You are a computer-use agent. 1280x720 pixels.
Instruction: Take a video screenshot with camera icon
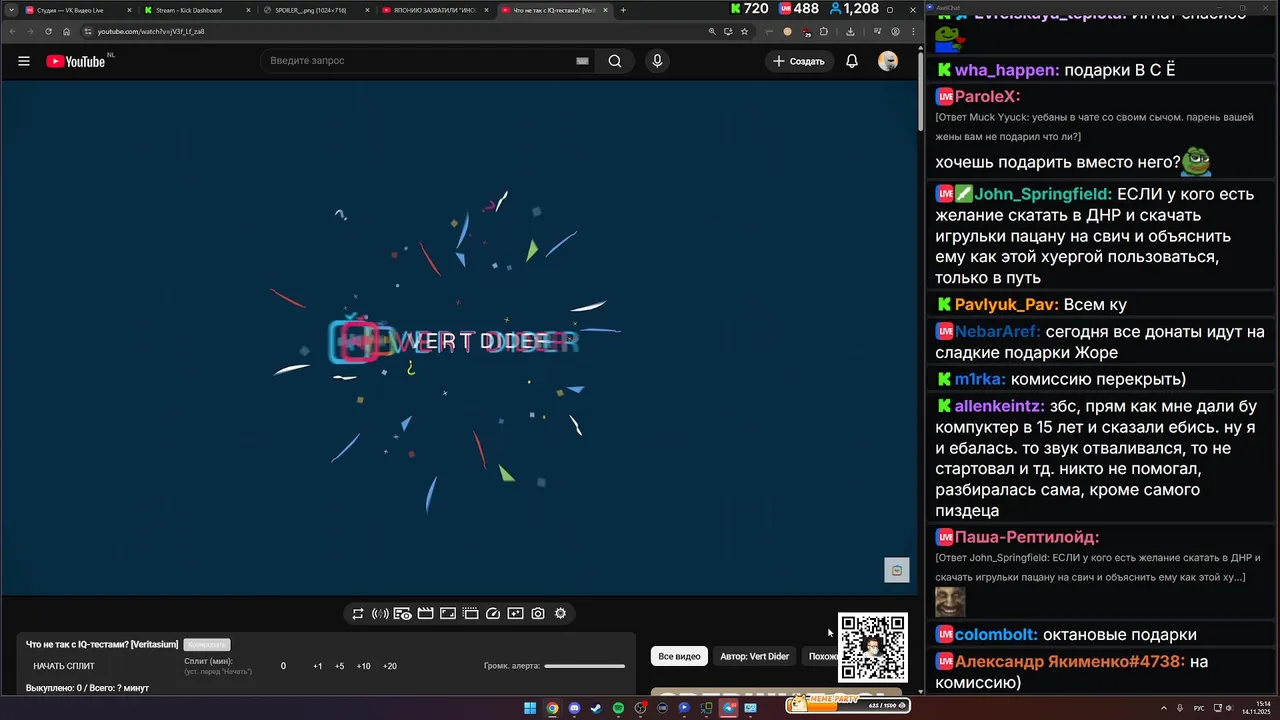[x=538, y=614]
